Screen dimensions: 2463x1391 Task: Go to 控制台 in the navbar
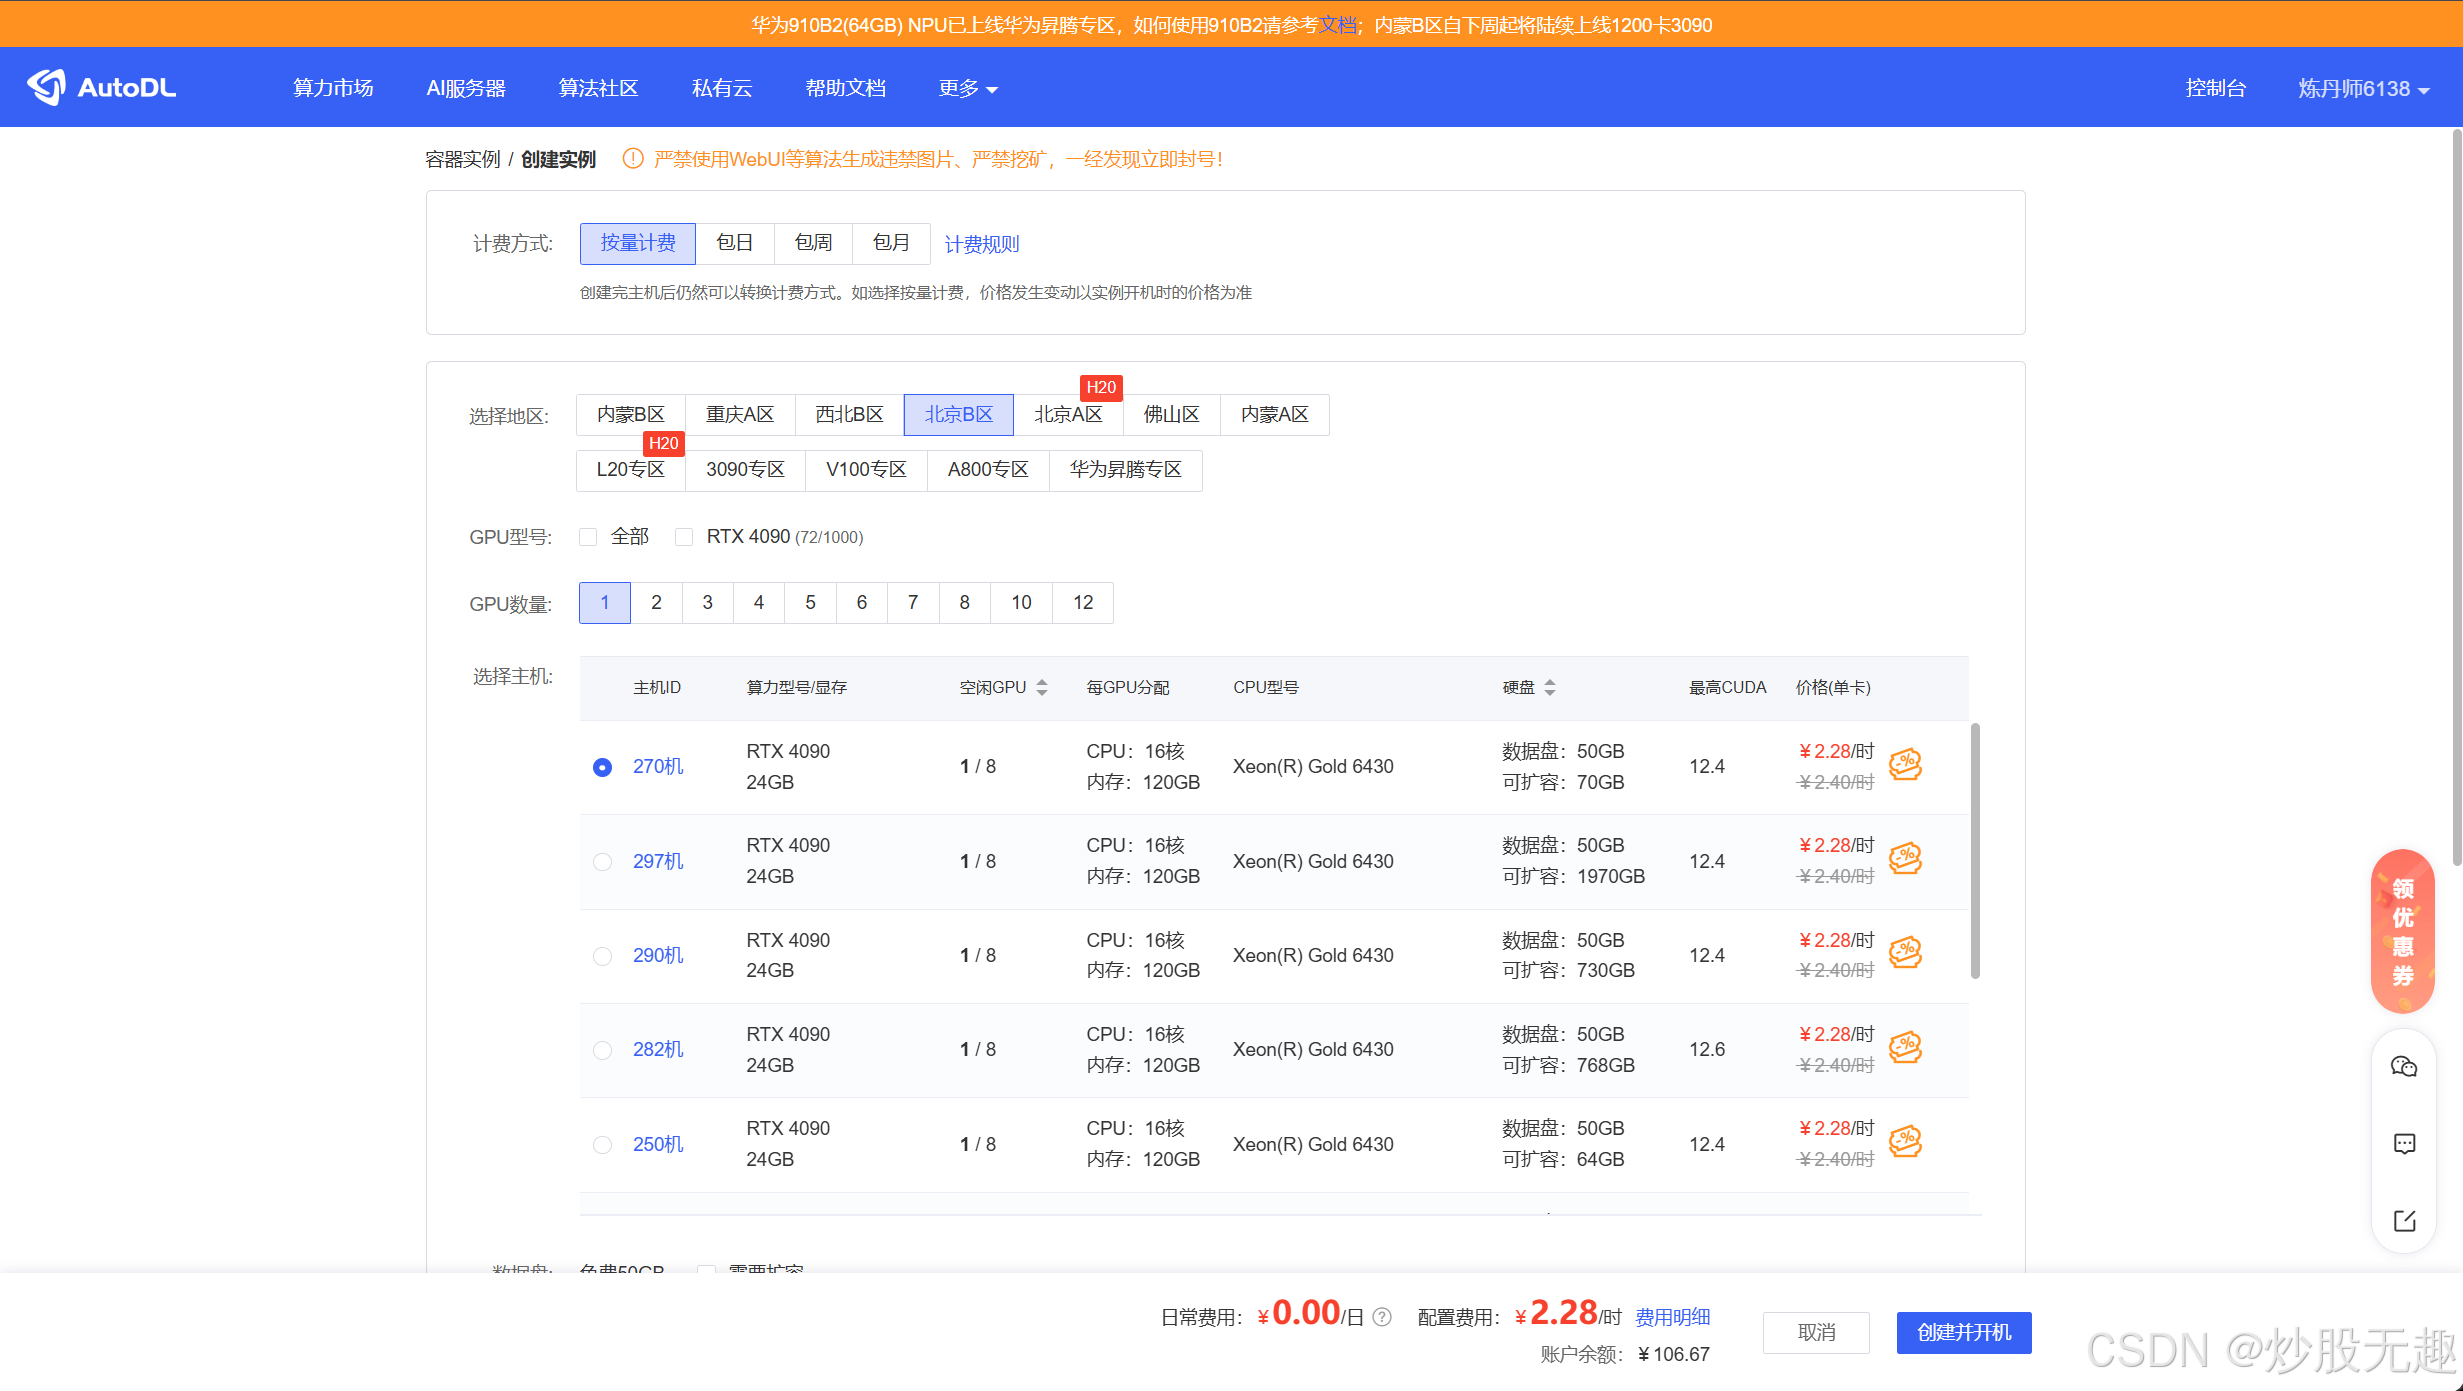click(2216, 88)
